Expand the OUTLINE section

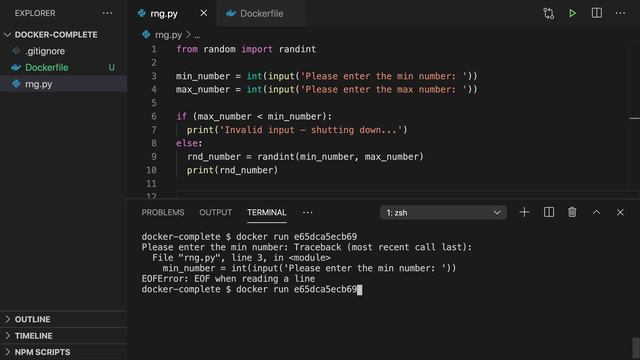64,319
